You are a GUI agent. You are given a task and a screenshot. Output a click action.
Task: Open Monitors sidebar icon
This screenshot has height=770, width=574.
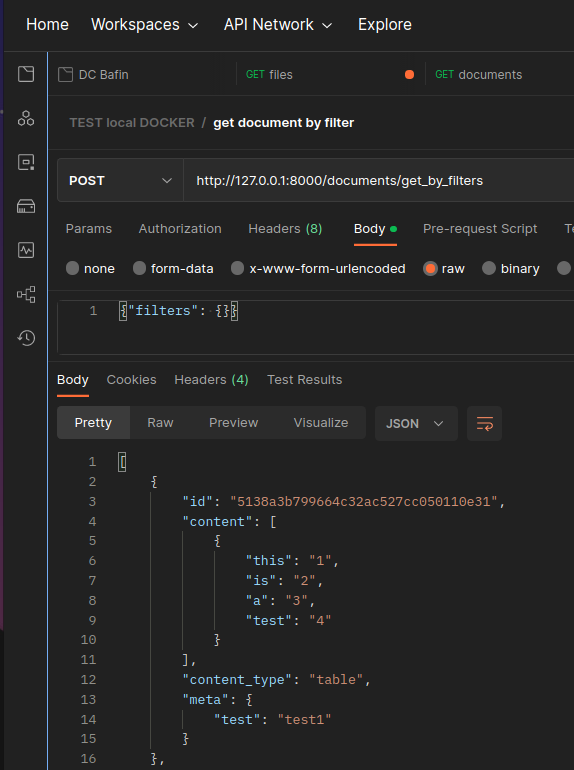pyautogui.click(x=26, y=250)
